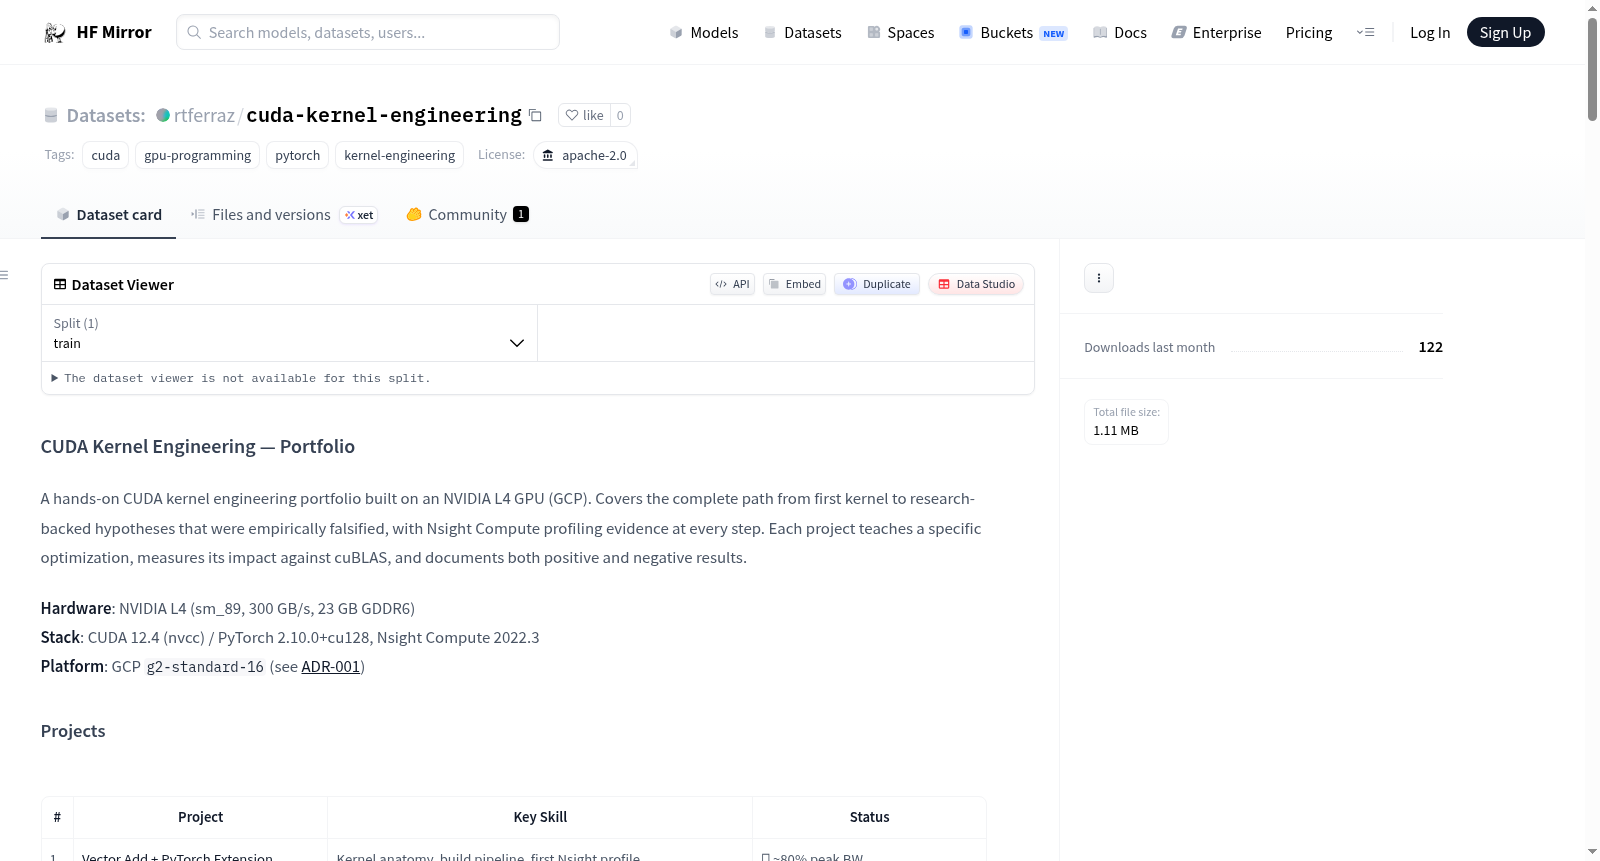This screenshot has width=1600, height=861.
Task: Switch to the Community tab
Action: click(x=467, y=215)
